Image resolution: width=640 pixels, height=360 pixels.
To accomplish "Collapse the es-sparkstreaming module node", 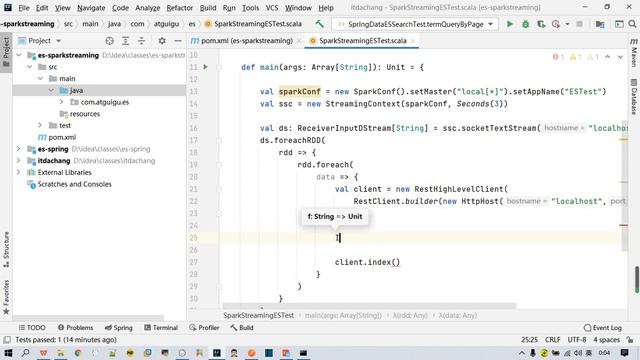I will (19, 55).
